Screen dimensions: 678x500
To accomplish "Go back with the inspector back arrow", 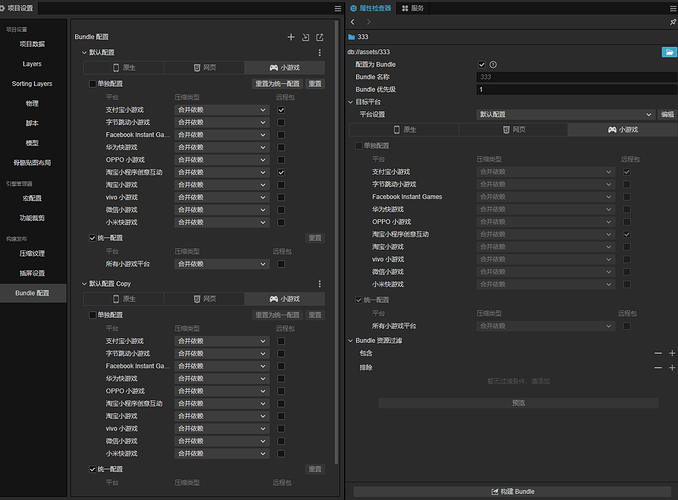I will (x=353, y=22).
